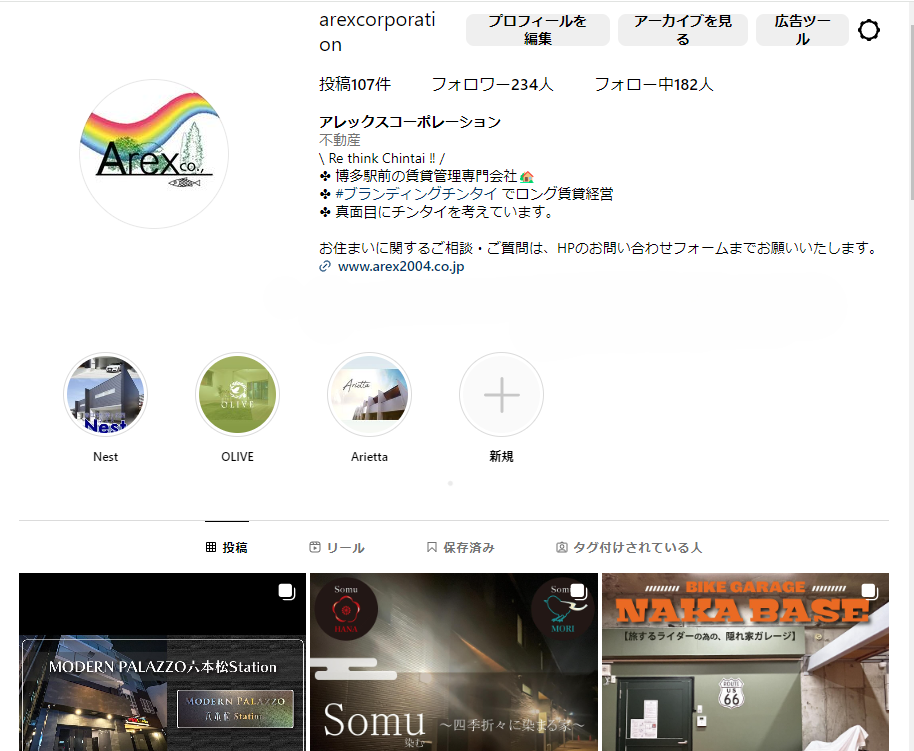Screen dimensions: 914x751
Task: Click the Arex profile picture
Action: click(x=154, y=154)
